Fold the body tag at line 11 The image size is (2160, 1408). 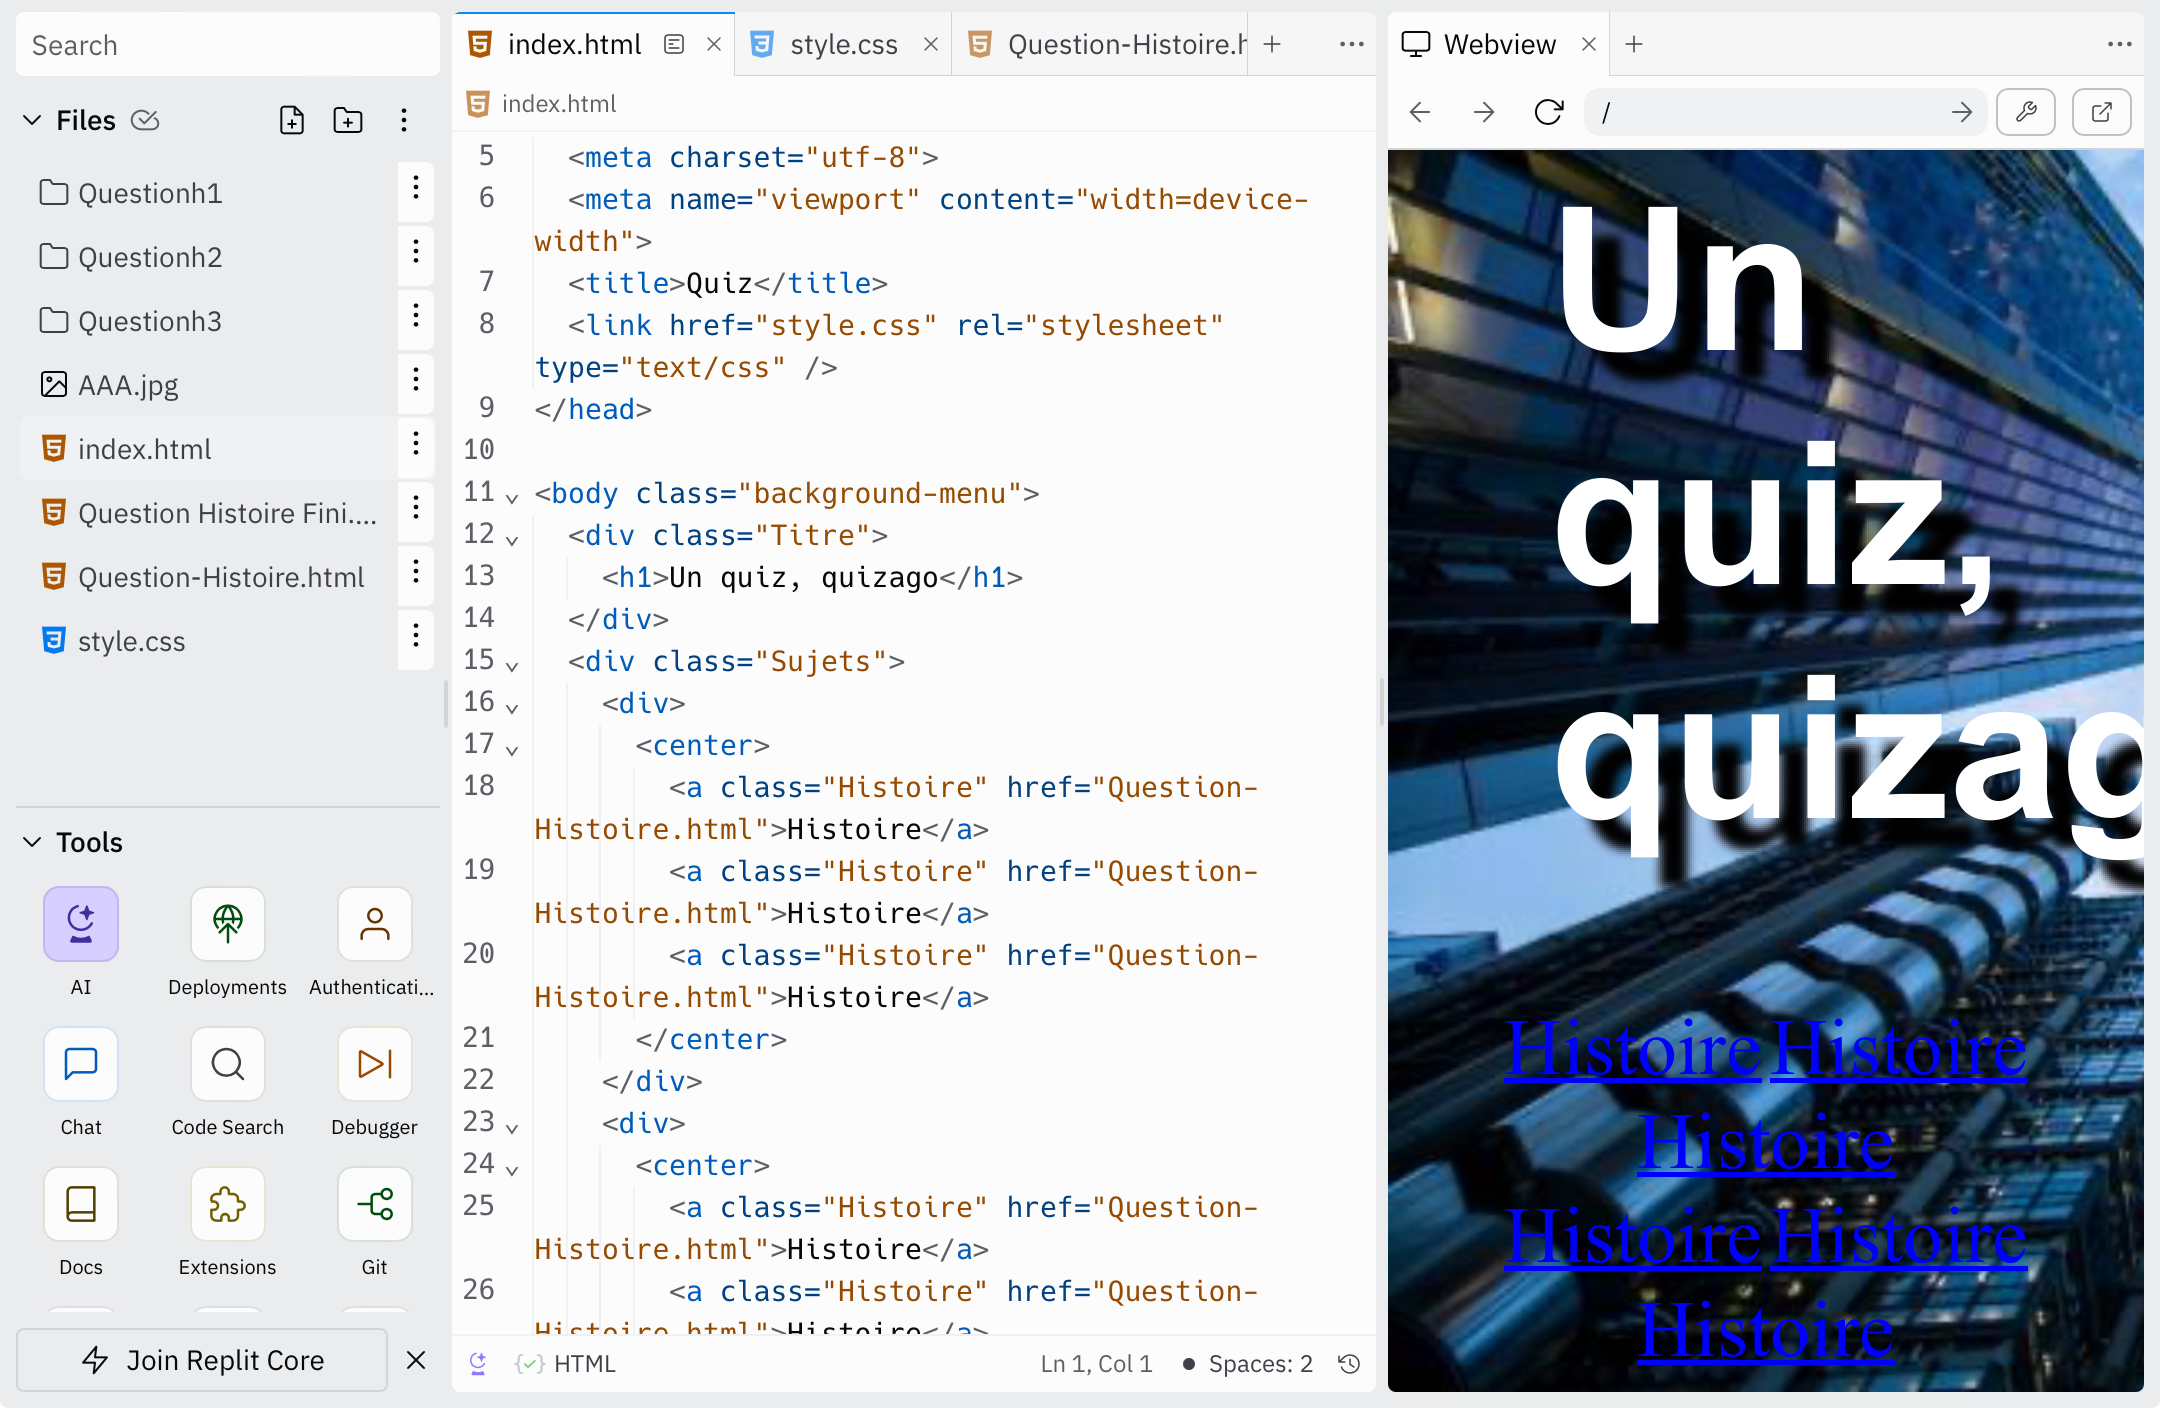point(512,497)
